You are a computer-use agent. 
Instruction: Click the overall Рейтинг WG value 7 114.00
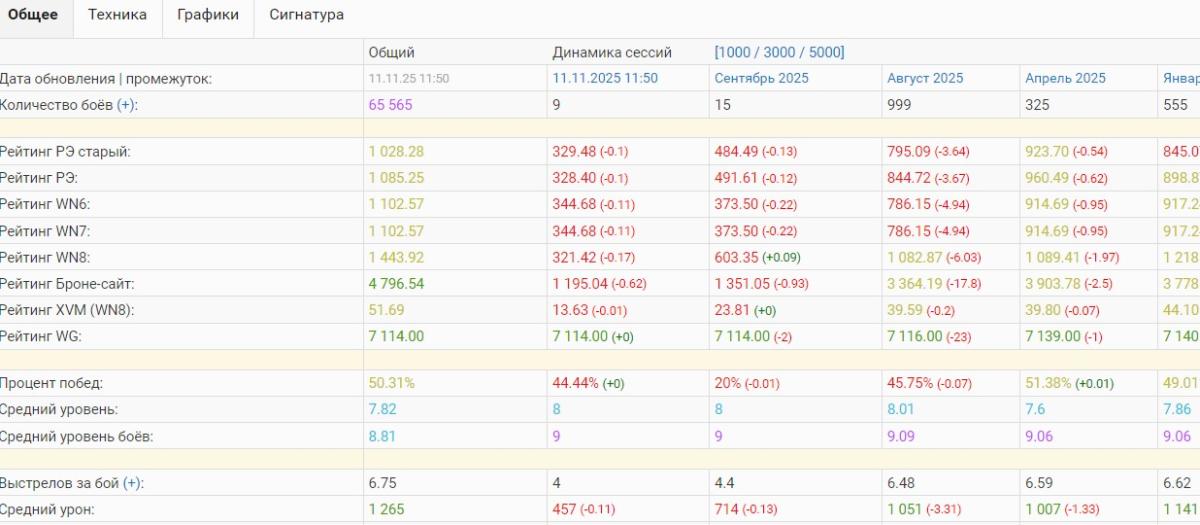(396, 336)
